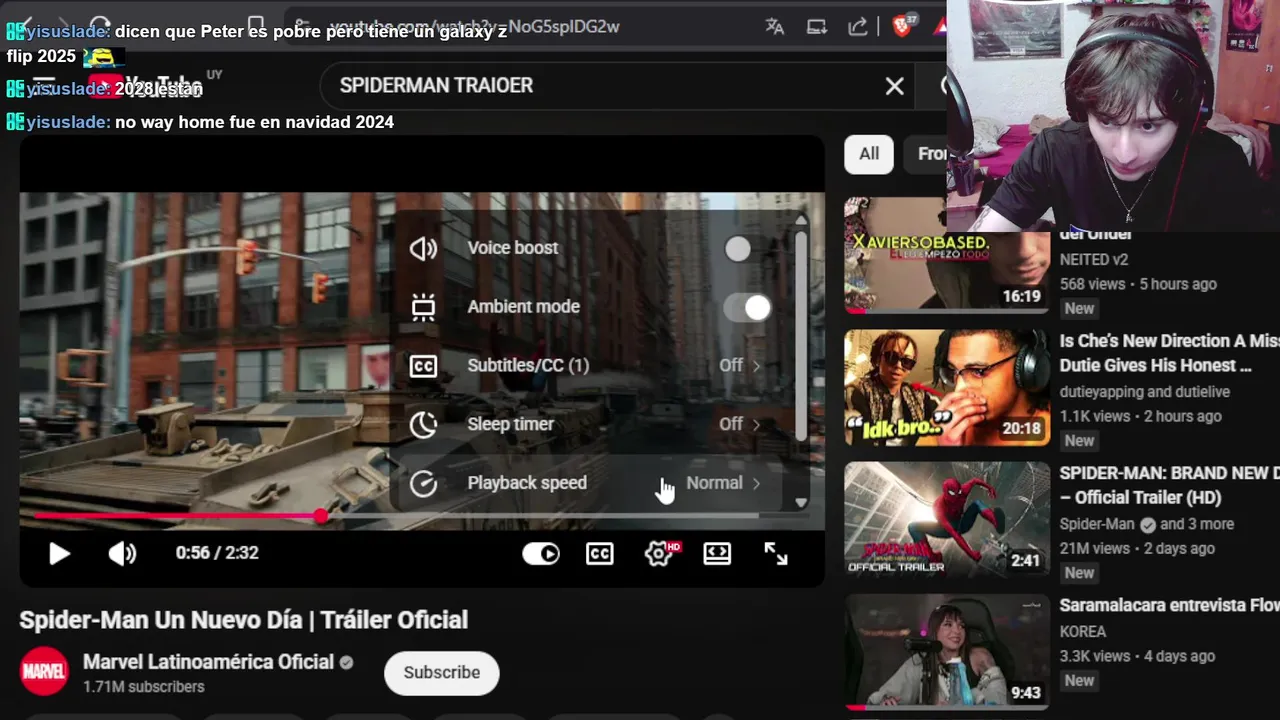Select the All filter chip
Viewport: 1280px width, 720px height.
(869, 154)
